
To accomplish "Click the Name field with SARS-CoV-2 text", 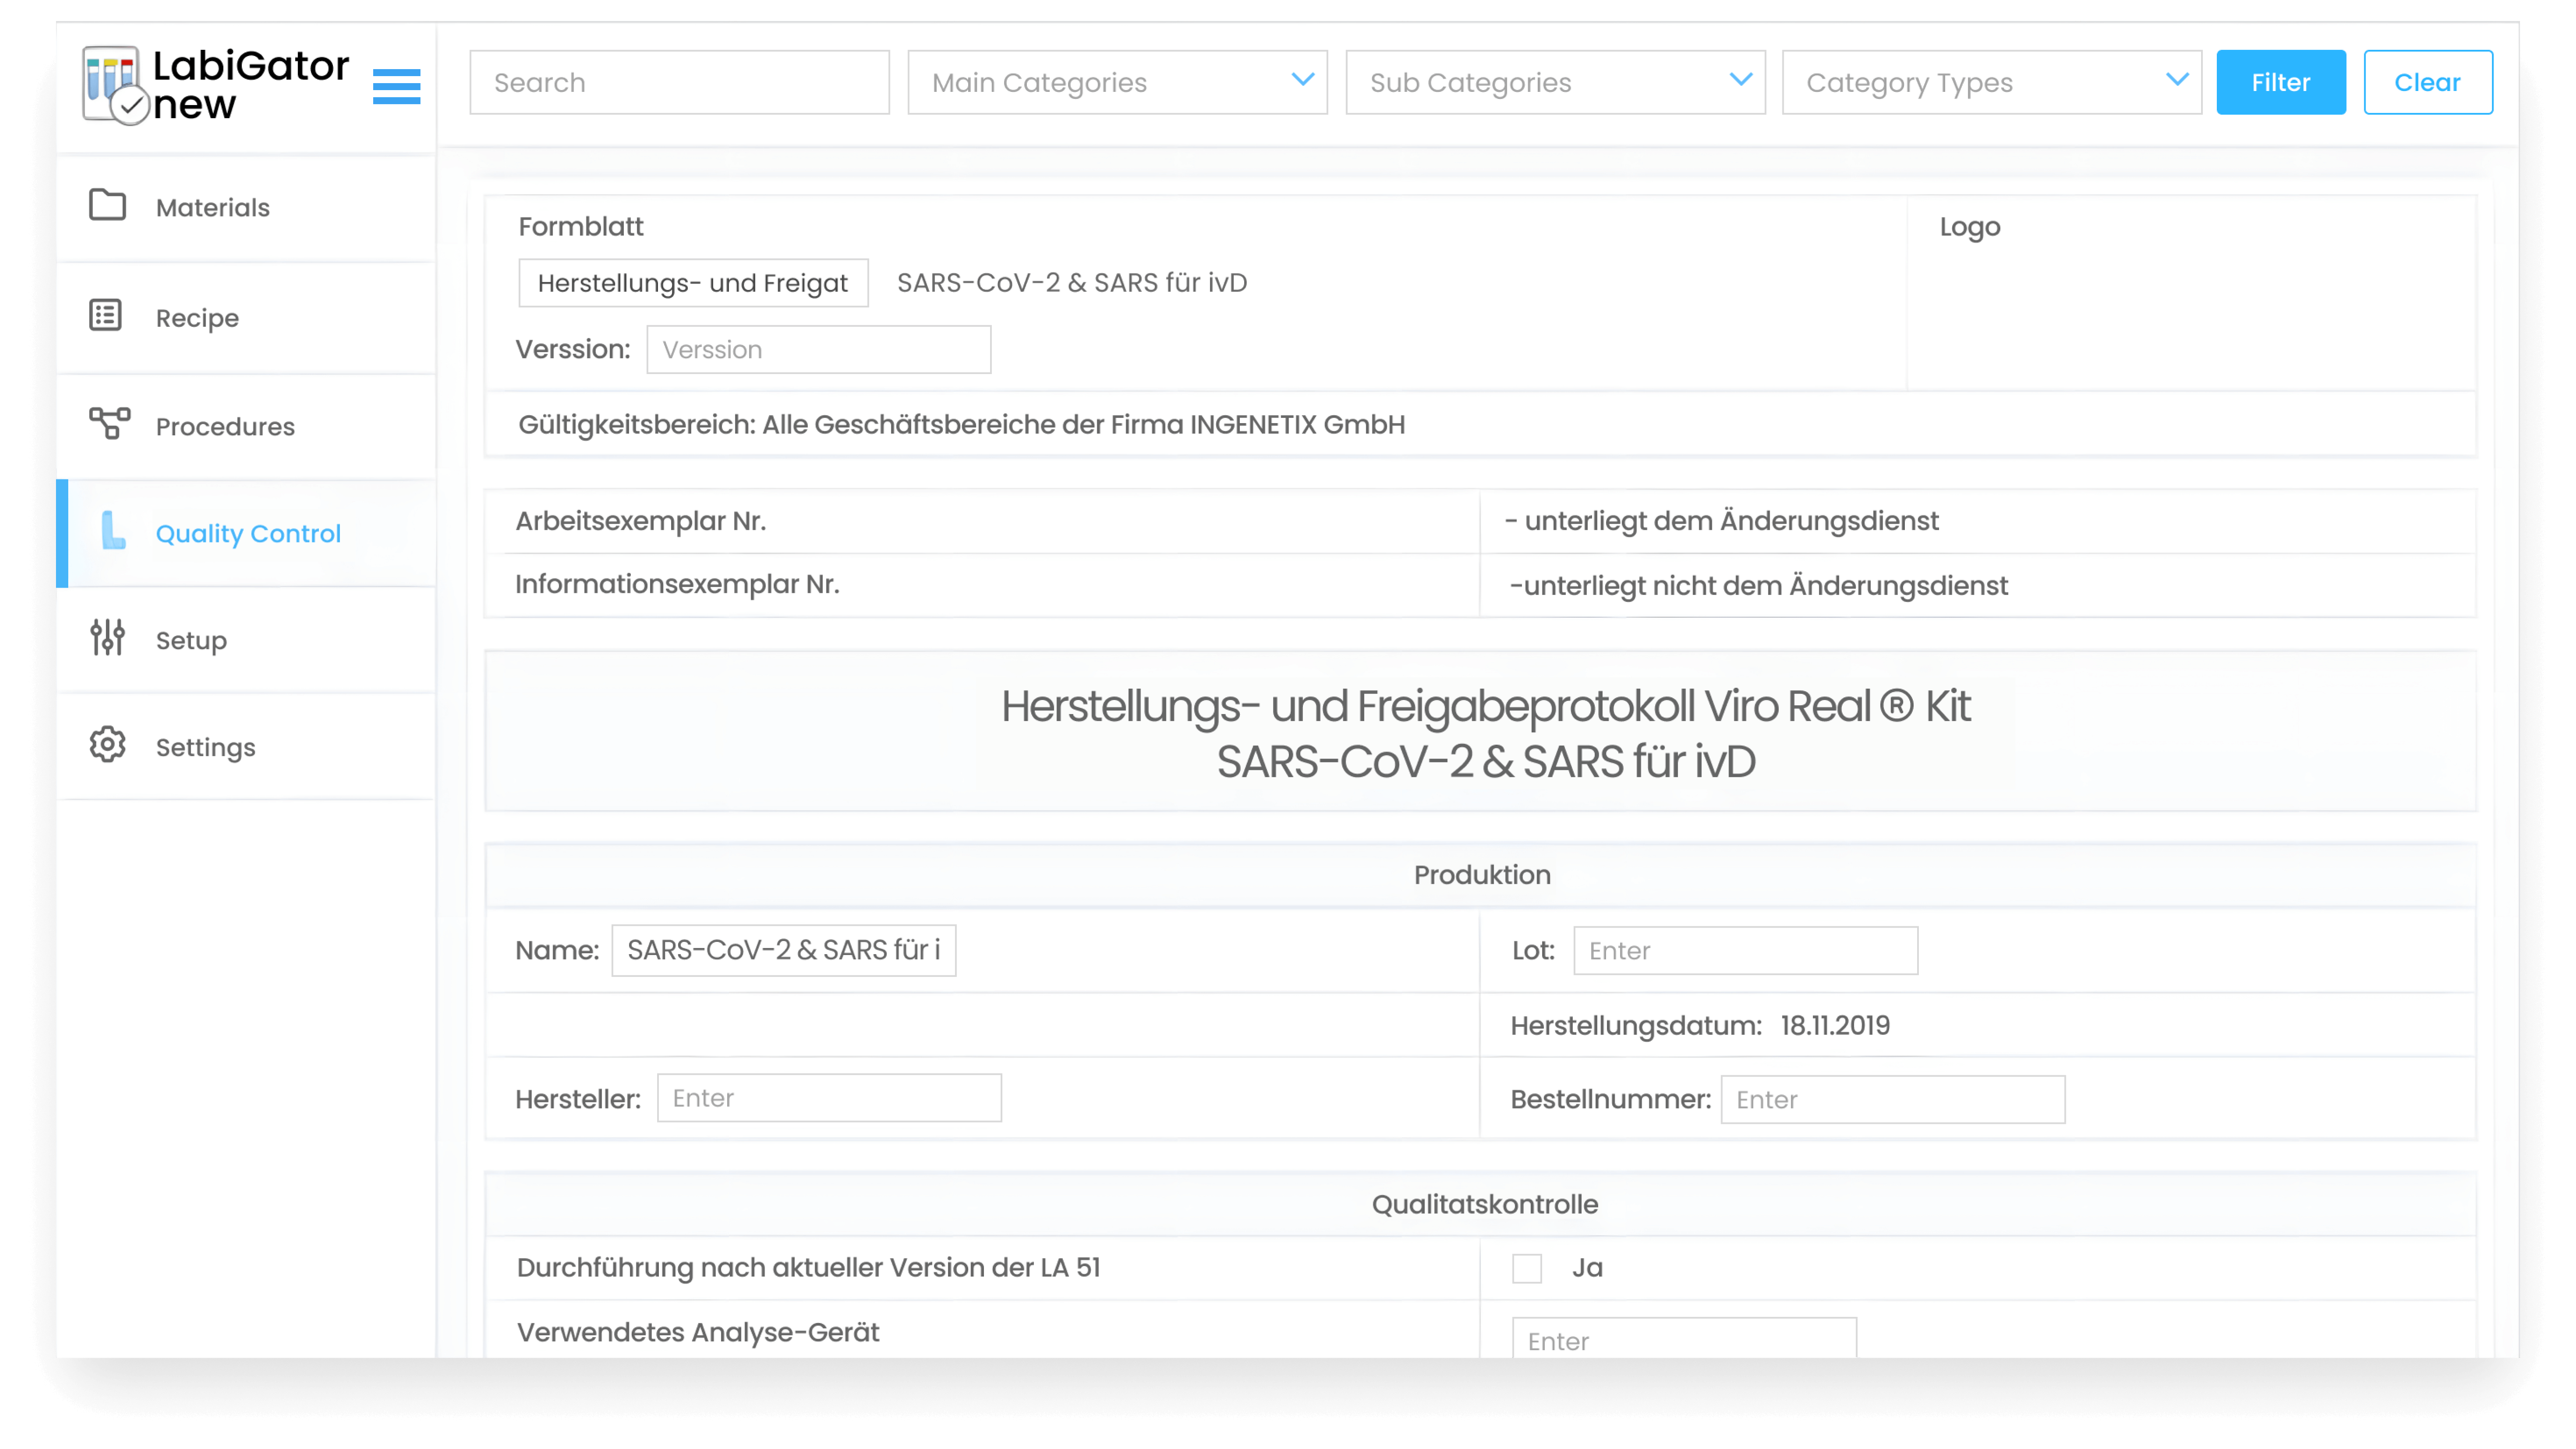I will [x=783, y=949].
